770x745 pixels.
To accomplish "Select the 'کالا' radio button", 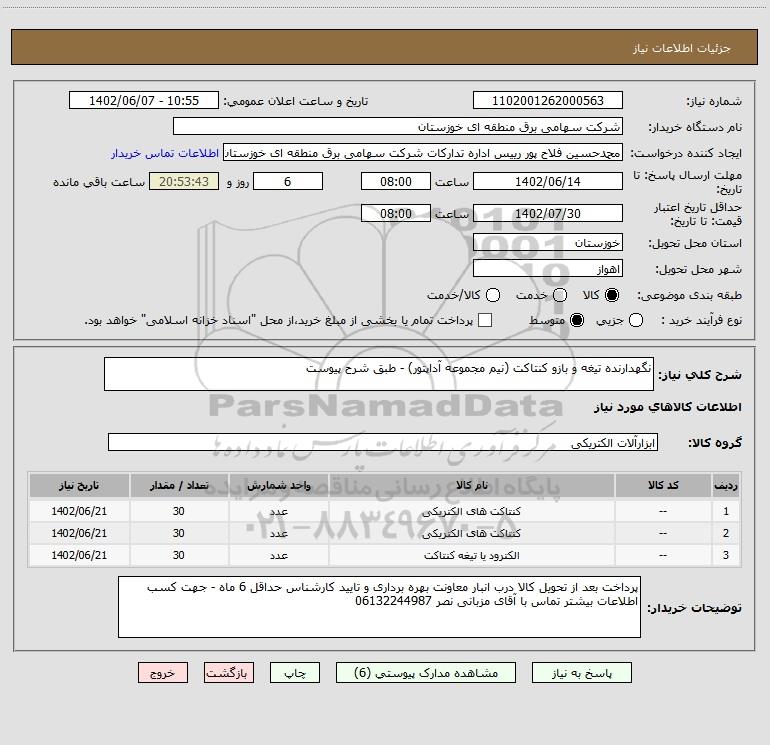I will click(x=613, y=296).
